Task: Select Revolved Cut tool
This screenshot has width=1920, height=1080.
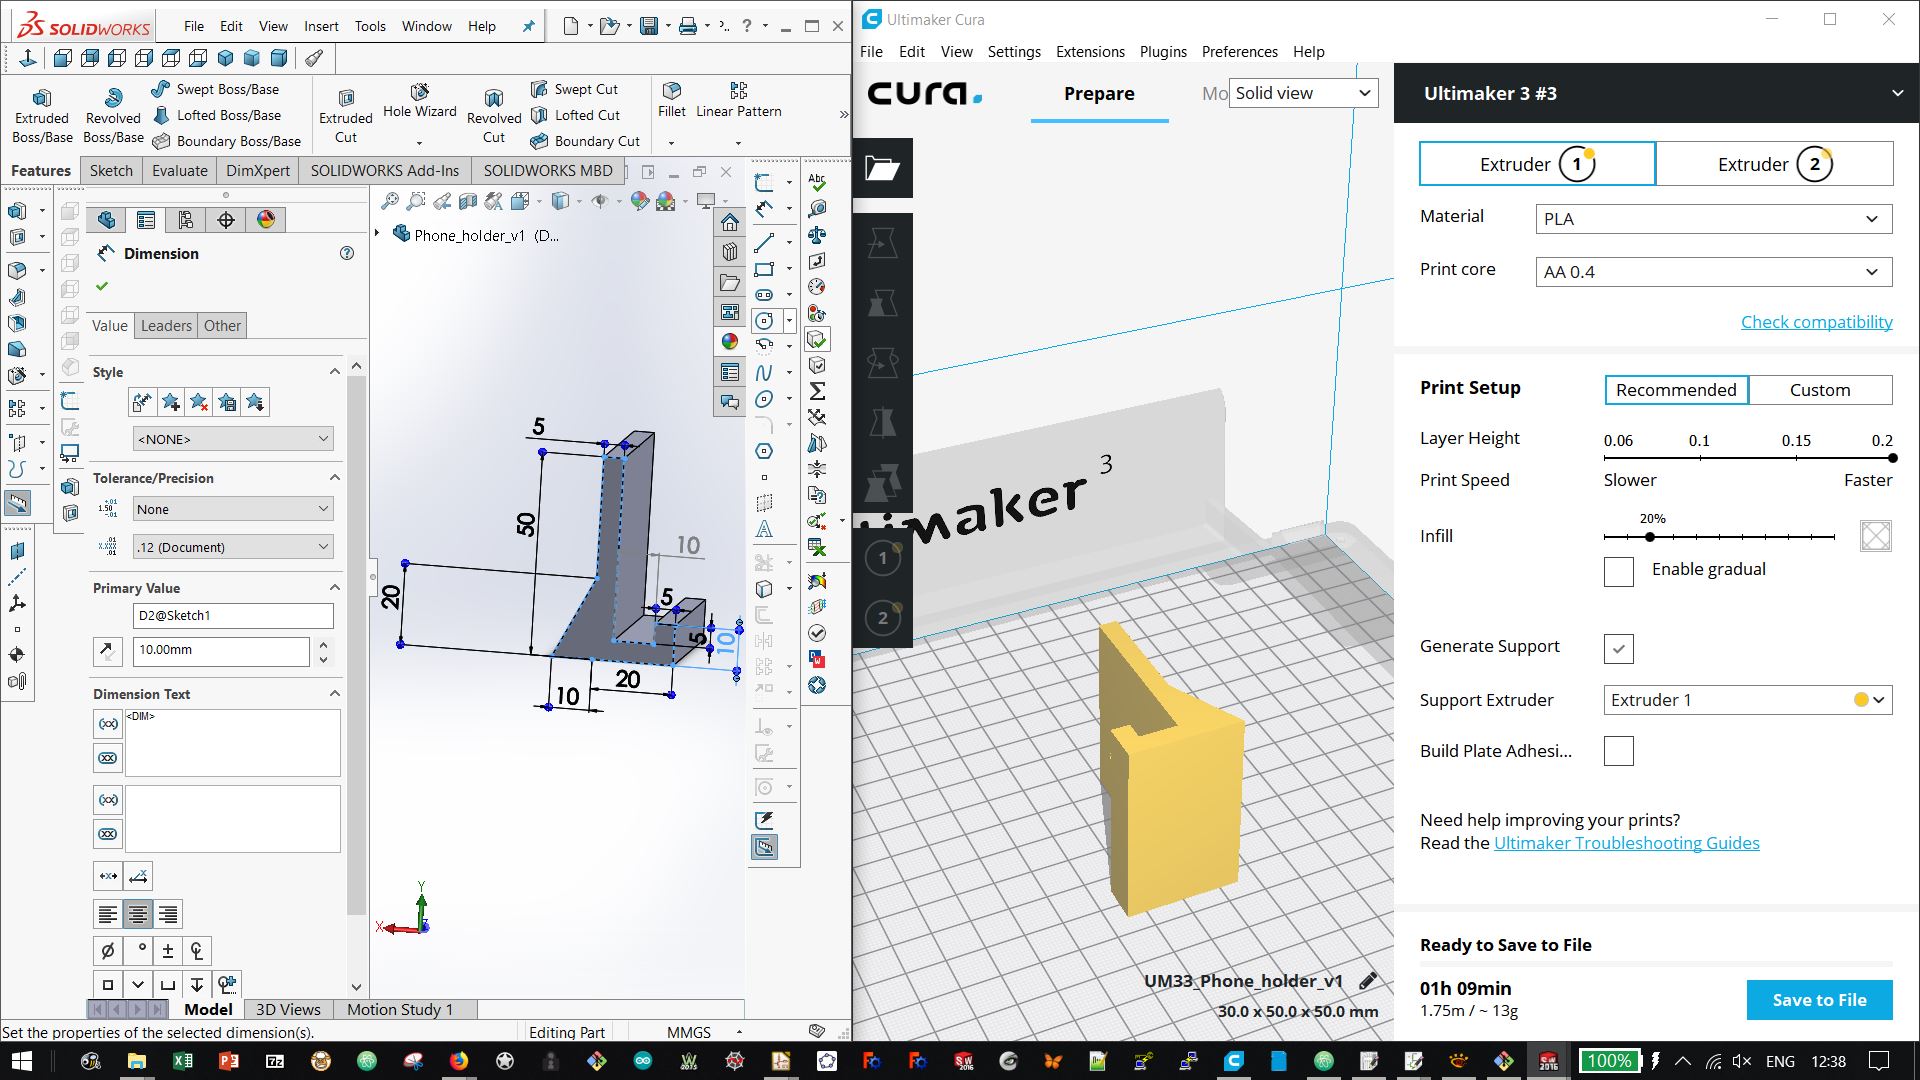Action: click(x=494, y=116)
